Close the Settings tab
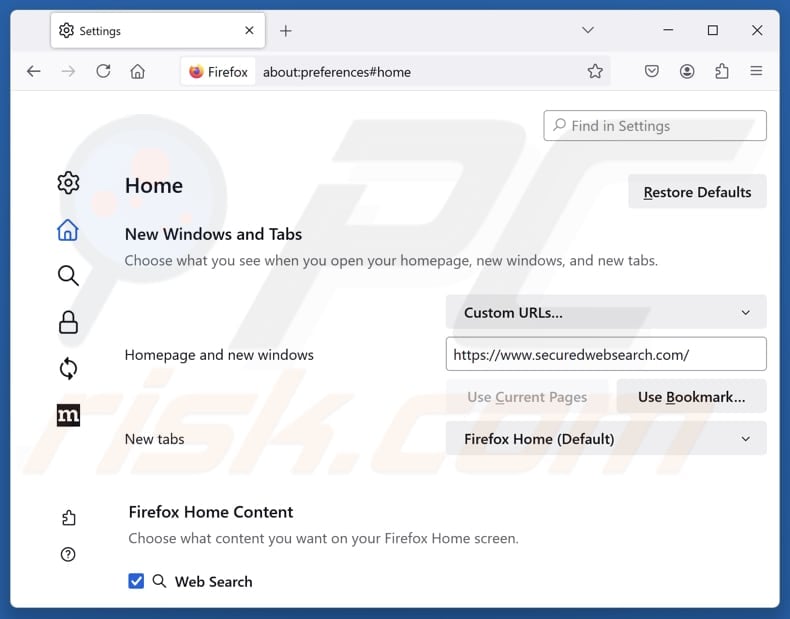The width and height of the screenshot is (790, 619). 249,31
